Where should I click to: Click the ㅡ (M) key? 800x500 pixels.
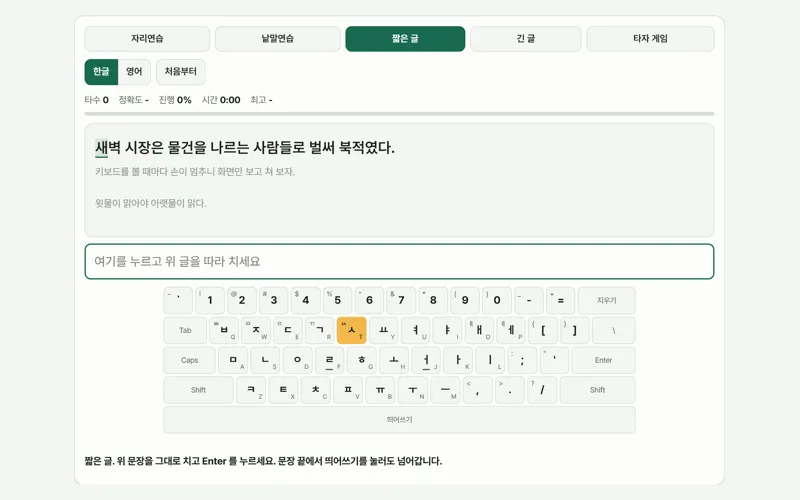click(445, 390)
